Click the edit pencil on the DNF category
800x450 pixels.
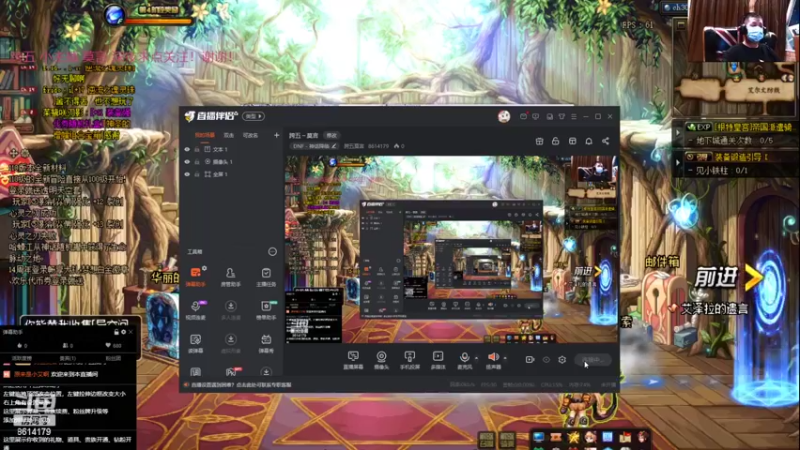[x=334, y=146]
